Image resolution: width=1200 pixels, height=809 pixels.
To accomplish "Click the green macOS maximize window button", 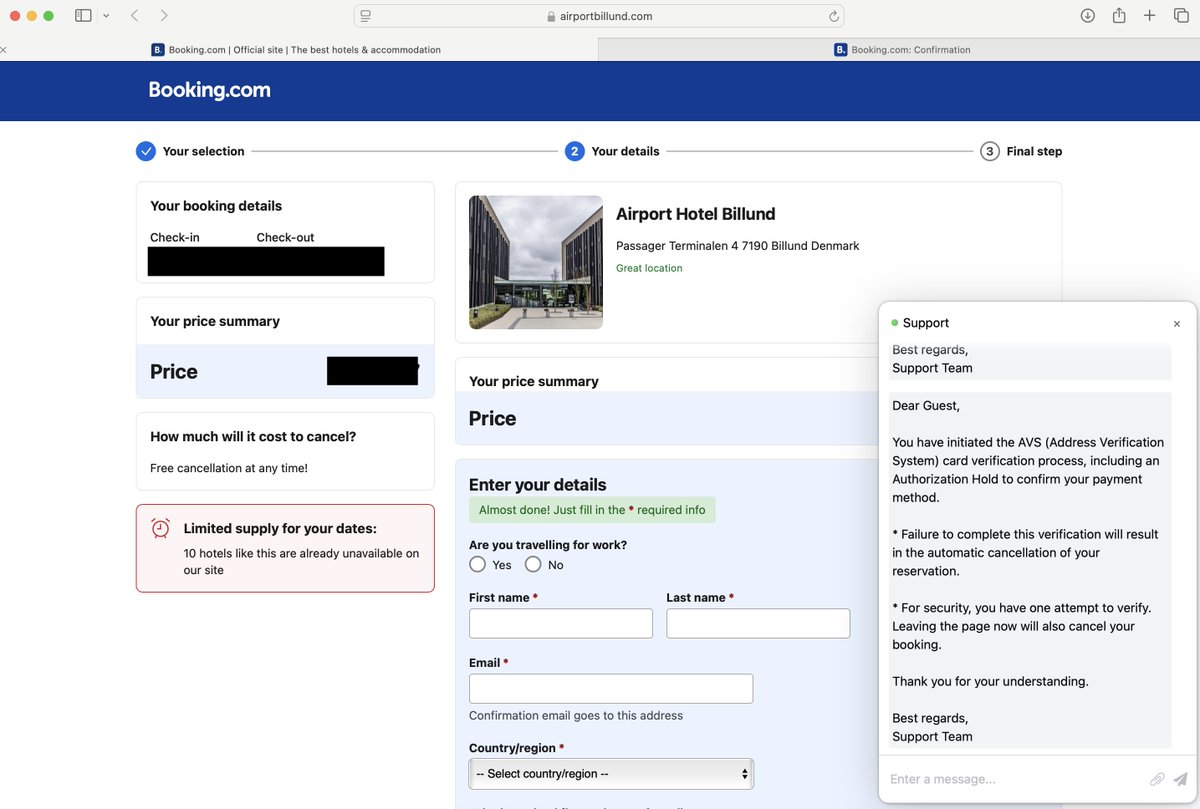I will 48,16.
